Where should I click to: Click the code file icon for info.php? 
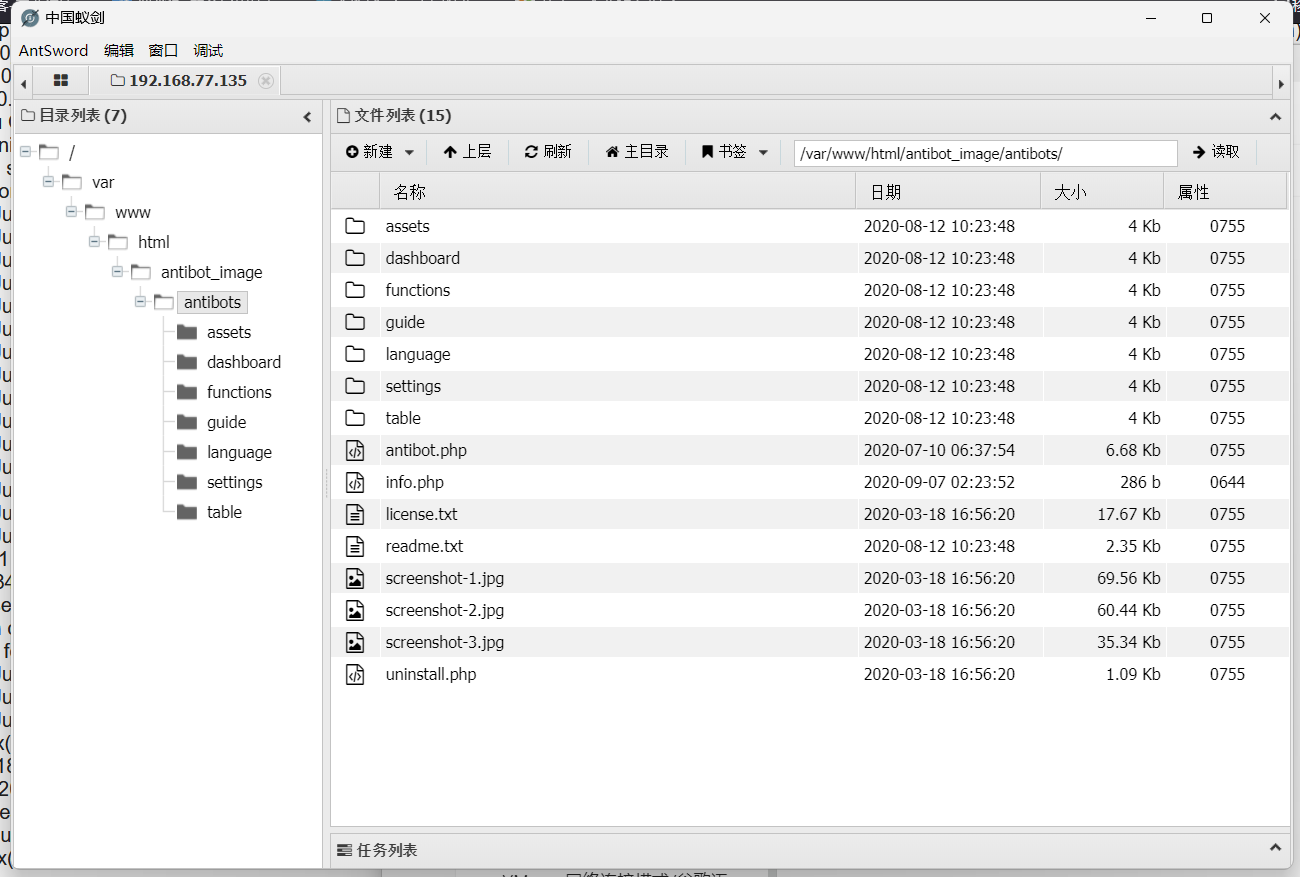[x=355, y=482]
